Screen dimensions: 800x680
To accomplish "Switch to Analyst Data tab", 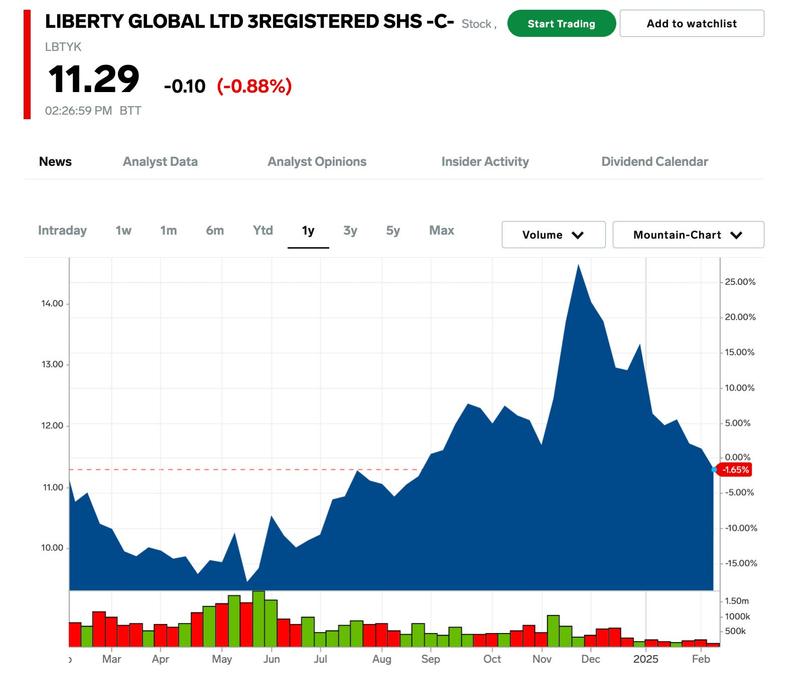I will (x=160, y=161).
